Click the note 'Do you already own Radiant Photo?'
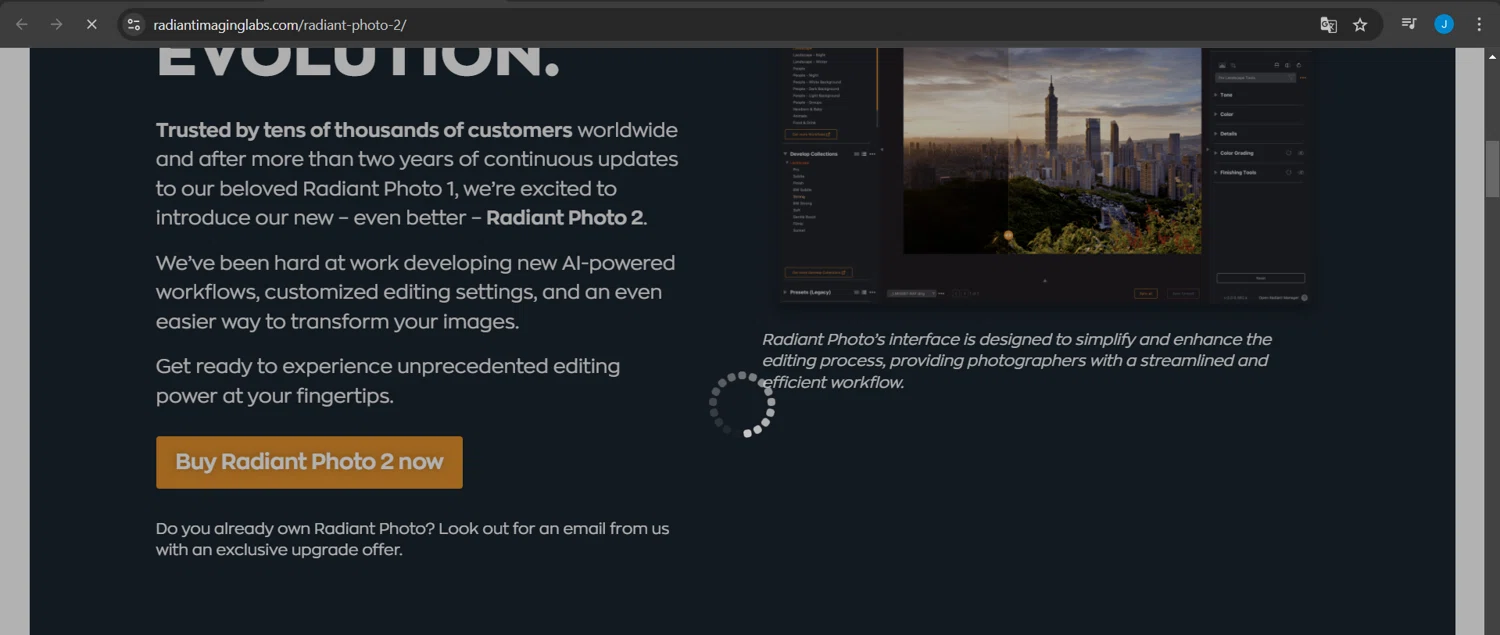Viewport: 1500px width, 635px height. (x=294, y=528)
